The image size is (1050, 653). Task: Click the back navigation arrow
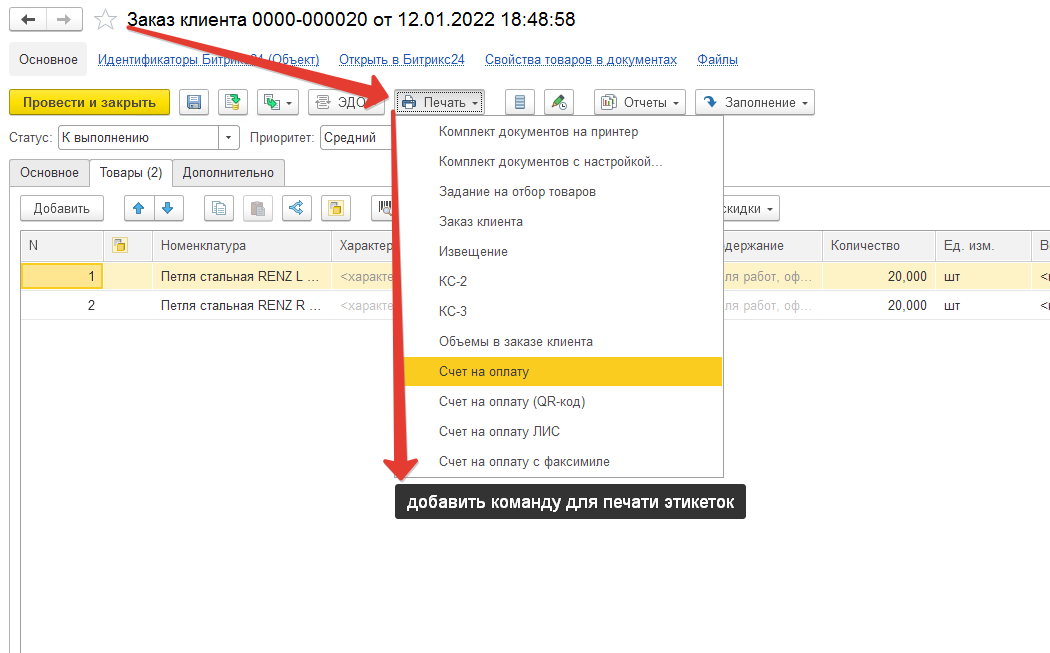pos(29,20)
